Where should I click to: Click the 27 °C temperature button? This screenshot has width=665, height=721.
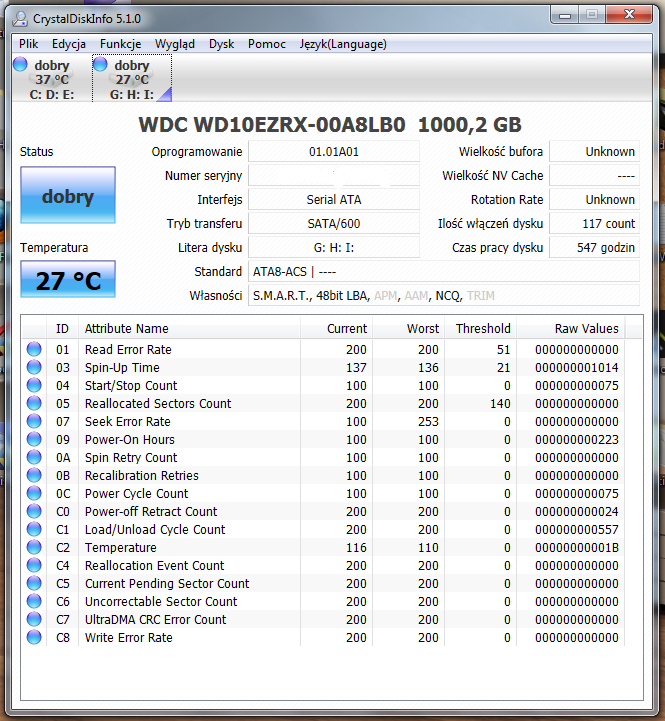(x=68, y=280)
